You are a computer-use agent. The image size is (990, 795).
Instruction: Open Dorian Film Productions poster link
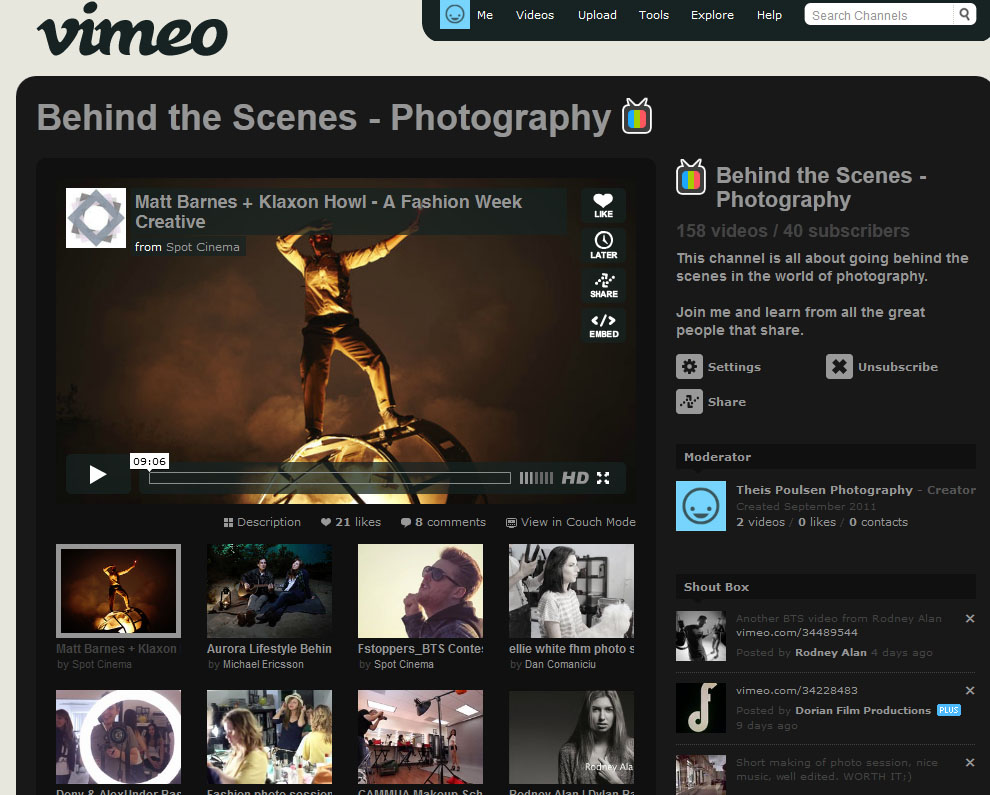click(x=863, y=710)
